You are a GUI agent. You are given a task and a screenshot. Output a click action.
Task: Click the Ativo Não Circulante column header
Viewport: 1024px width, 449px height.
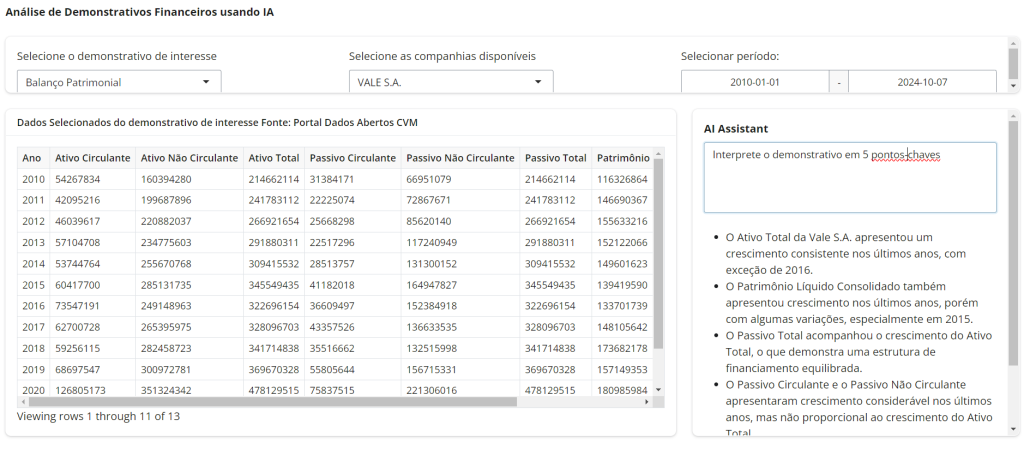click(189, 158)
